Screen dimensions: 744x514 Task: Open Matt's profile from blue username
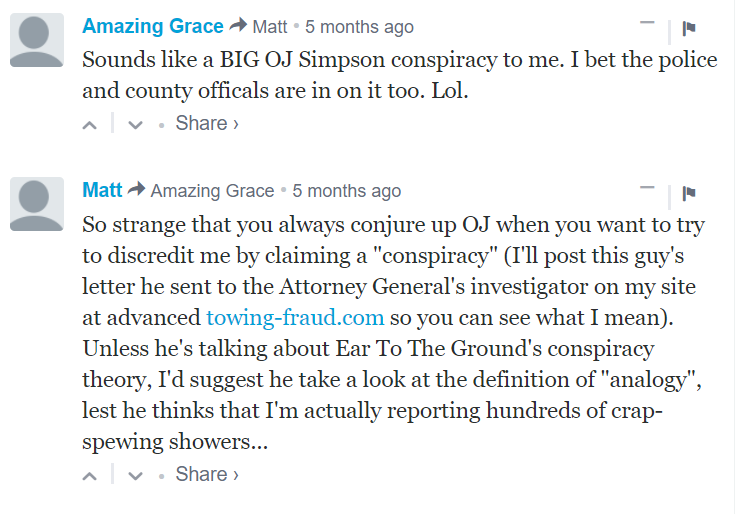[x=102, y=190]
